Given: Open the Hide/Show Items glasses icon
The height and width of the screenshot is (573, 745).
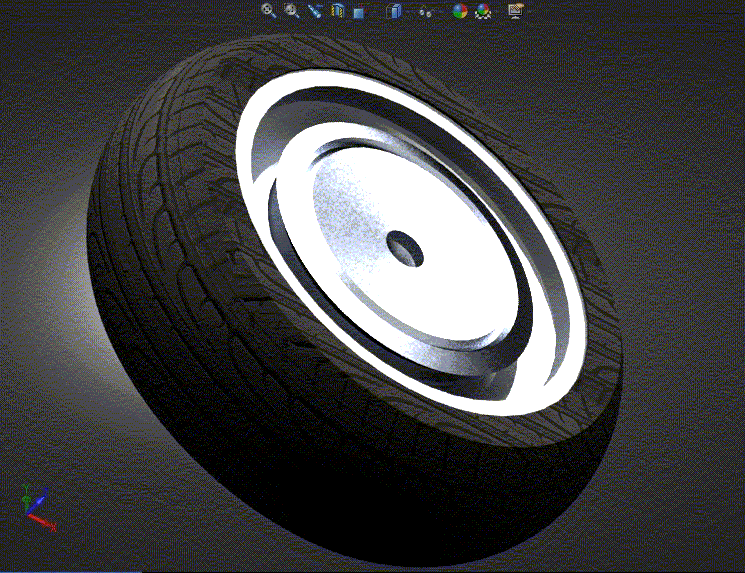Looking at the screenshot, I should 425,11.
